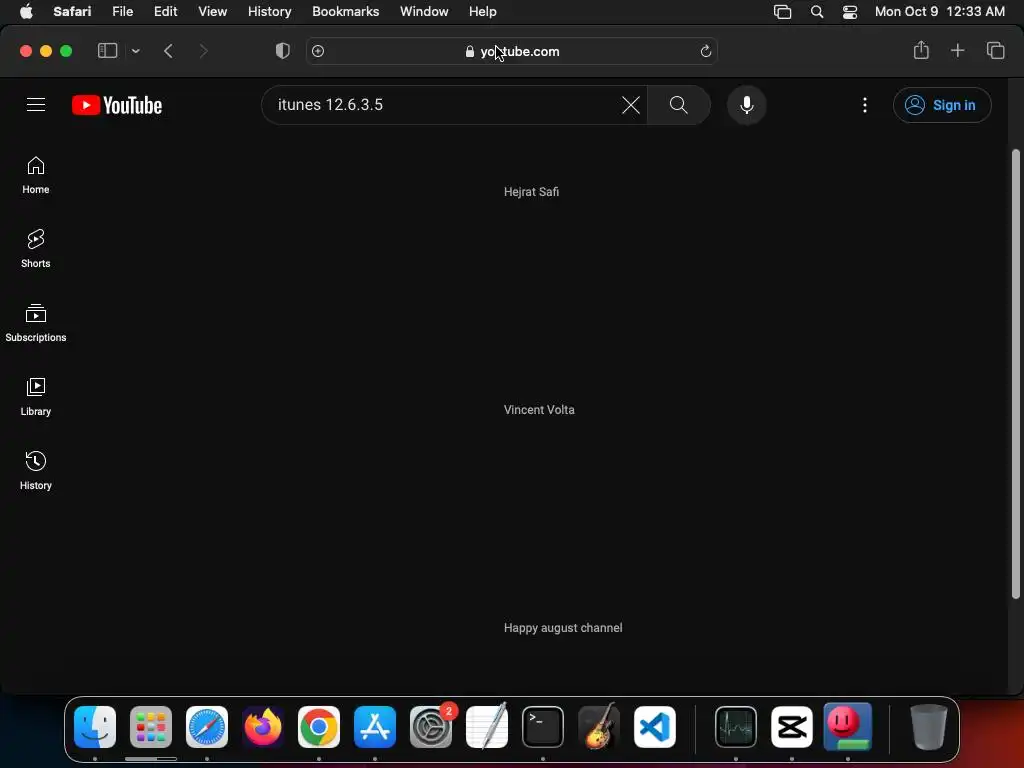1024x768 pixels.
Task: Click the YouTube logo
Action: (117, 105)
